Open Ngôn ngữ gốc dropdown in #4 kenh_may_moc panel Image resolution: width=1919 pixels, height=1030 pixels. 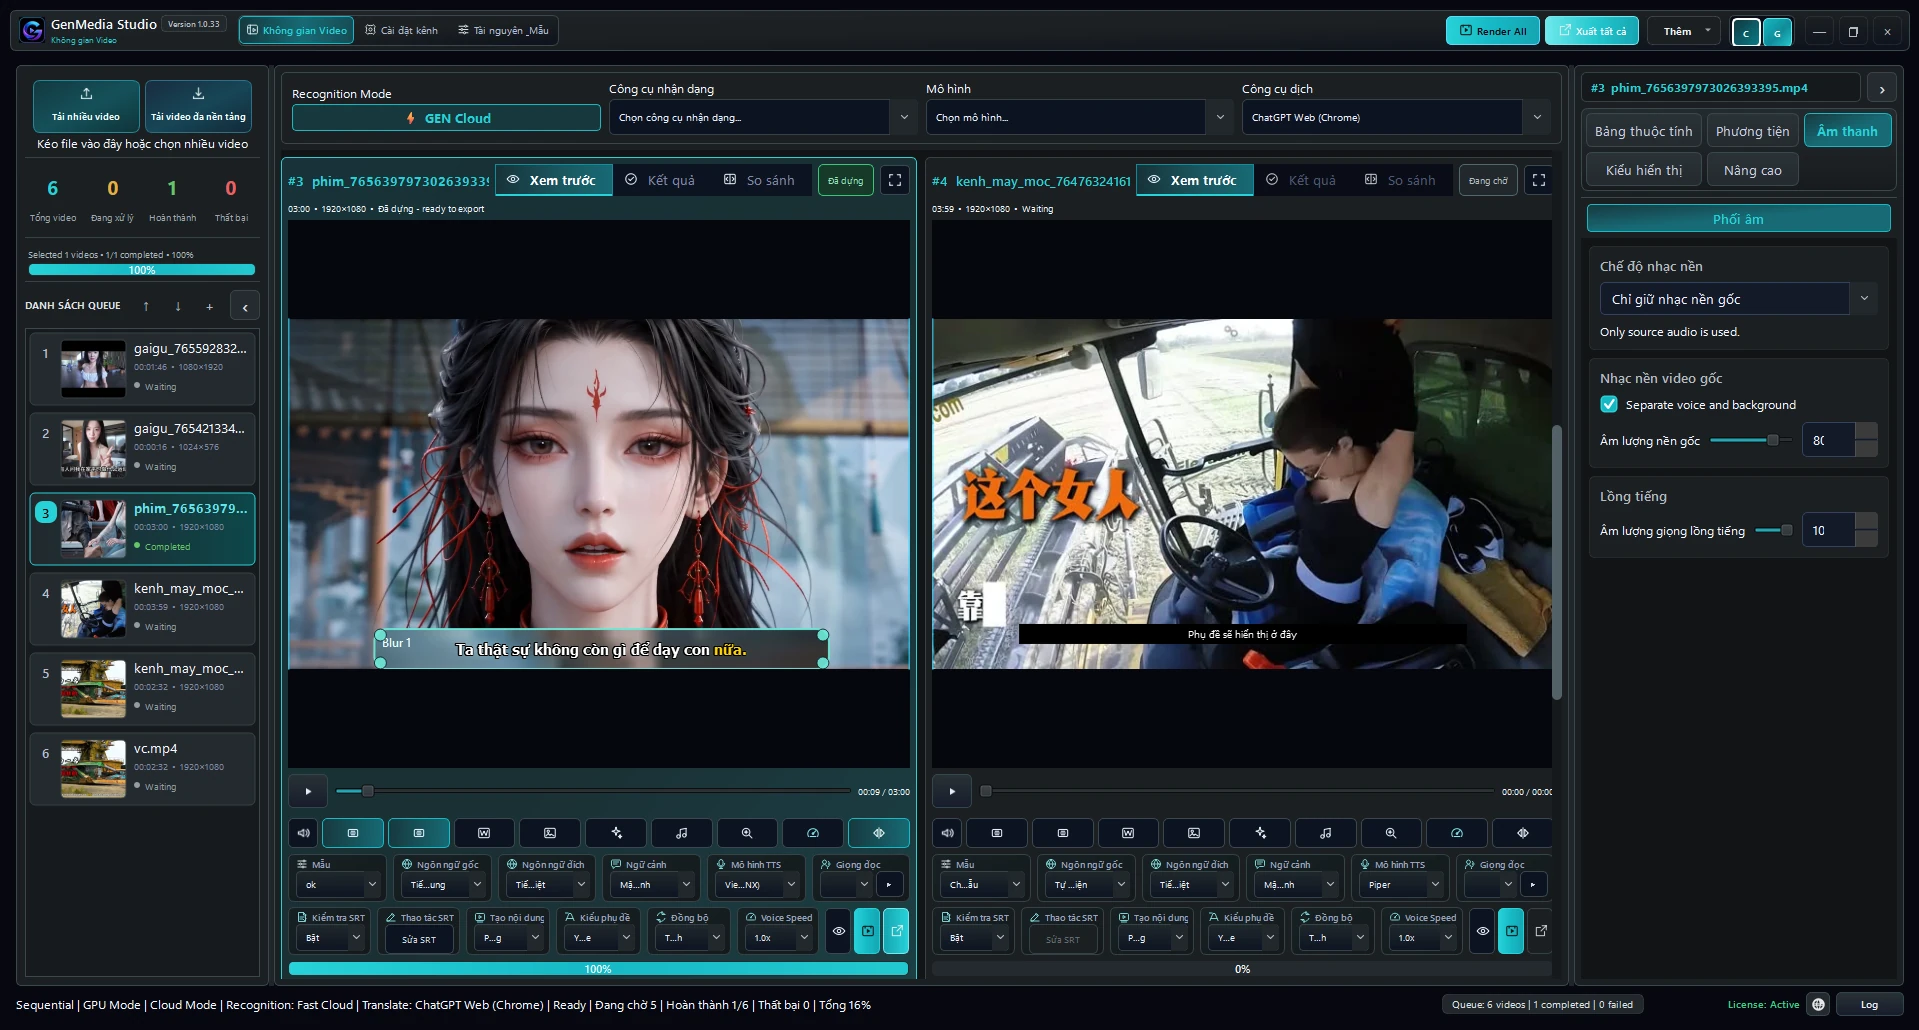[1086, 884]
